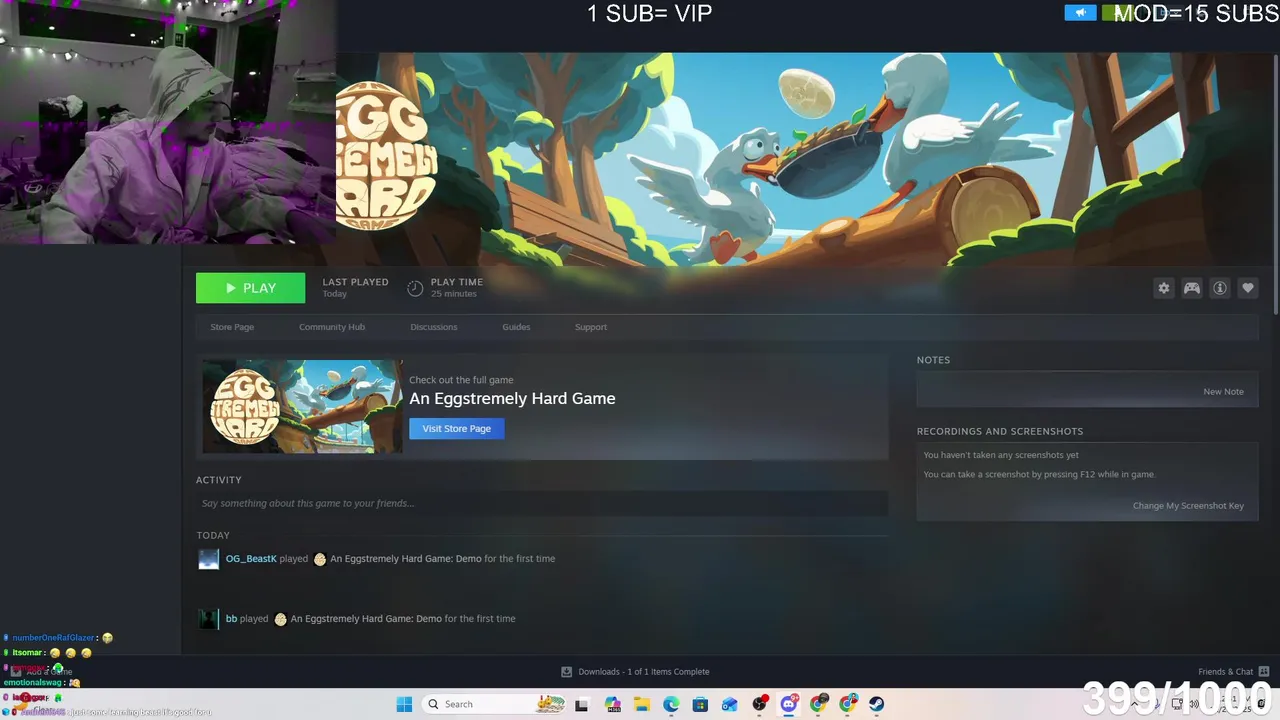This screenshot has height=720, width=1280.
Task: Click An Eggstremely Hard Game title
Action: pyautogui.click(x=512, y=398)
